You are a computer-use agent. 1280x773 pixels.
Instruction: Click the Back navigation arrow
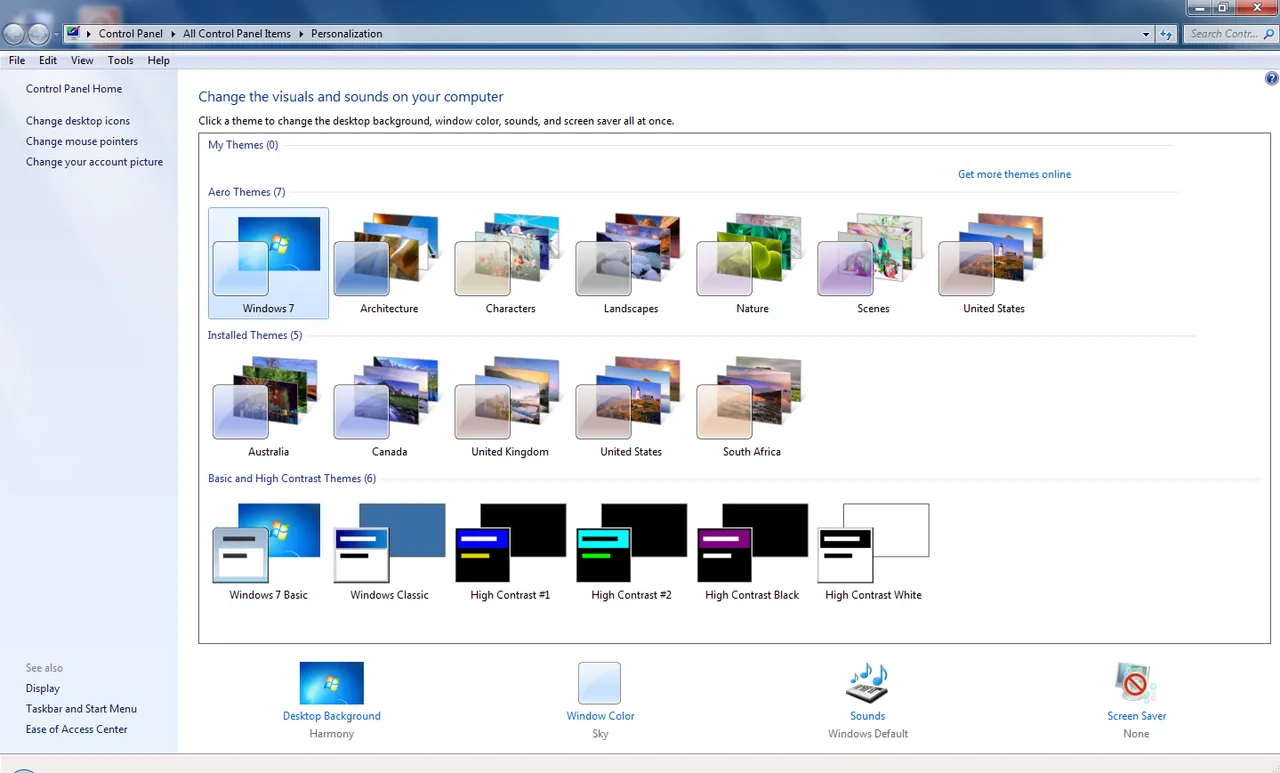pos(14,34)
